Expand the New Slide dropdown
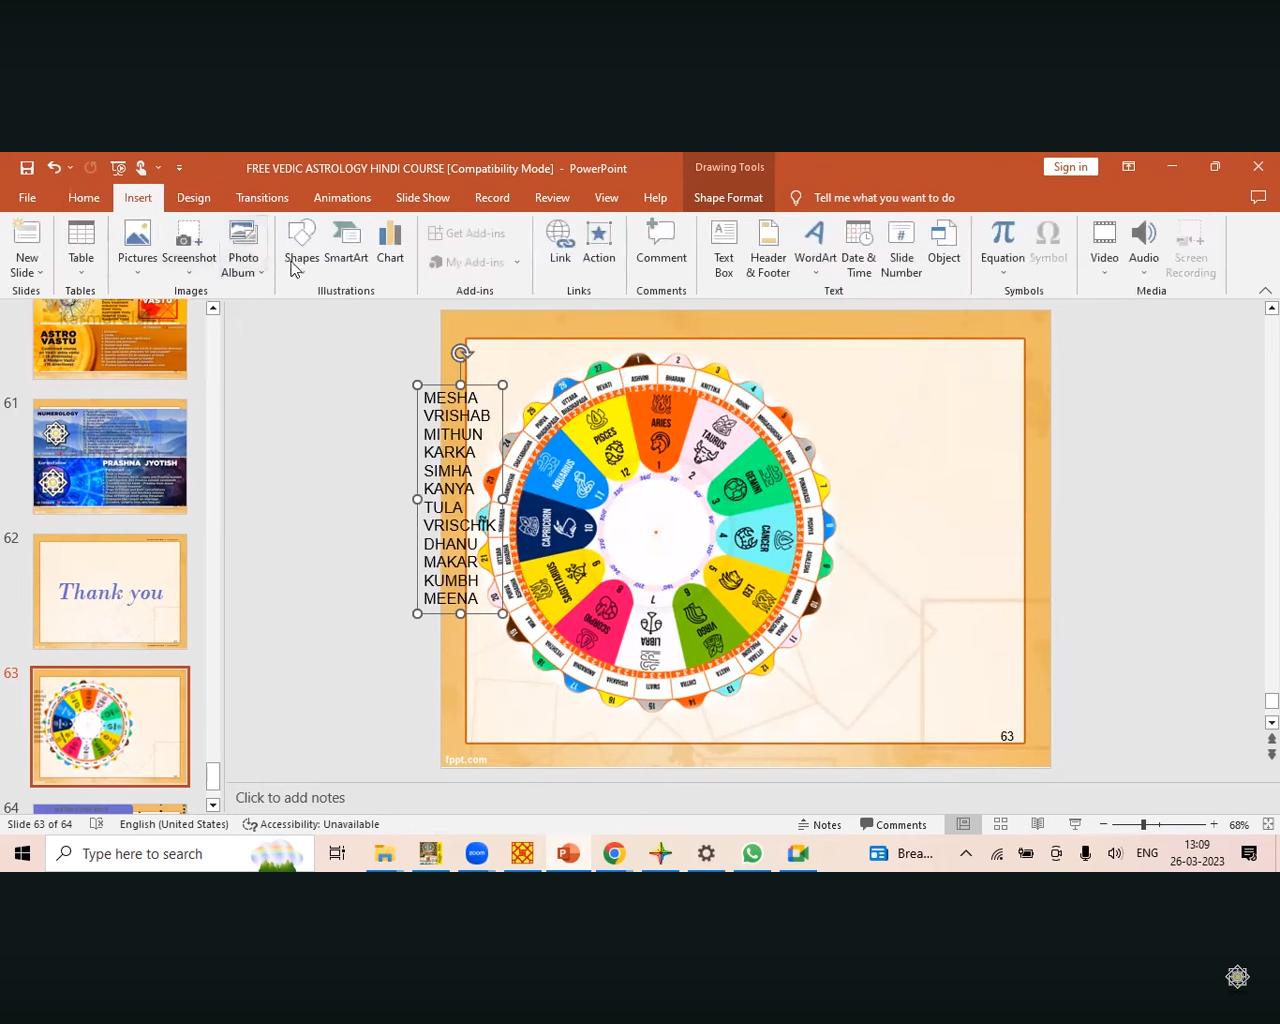Viewport: 1280px width, 1024px height. coord(27,273)
